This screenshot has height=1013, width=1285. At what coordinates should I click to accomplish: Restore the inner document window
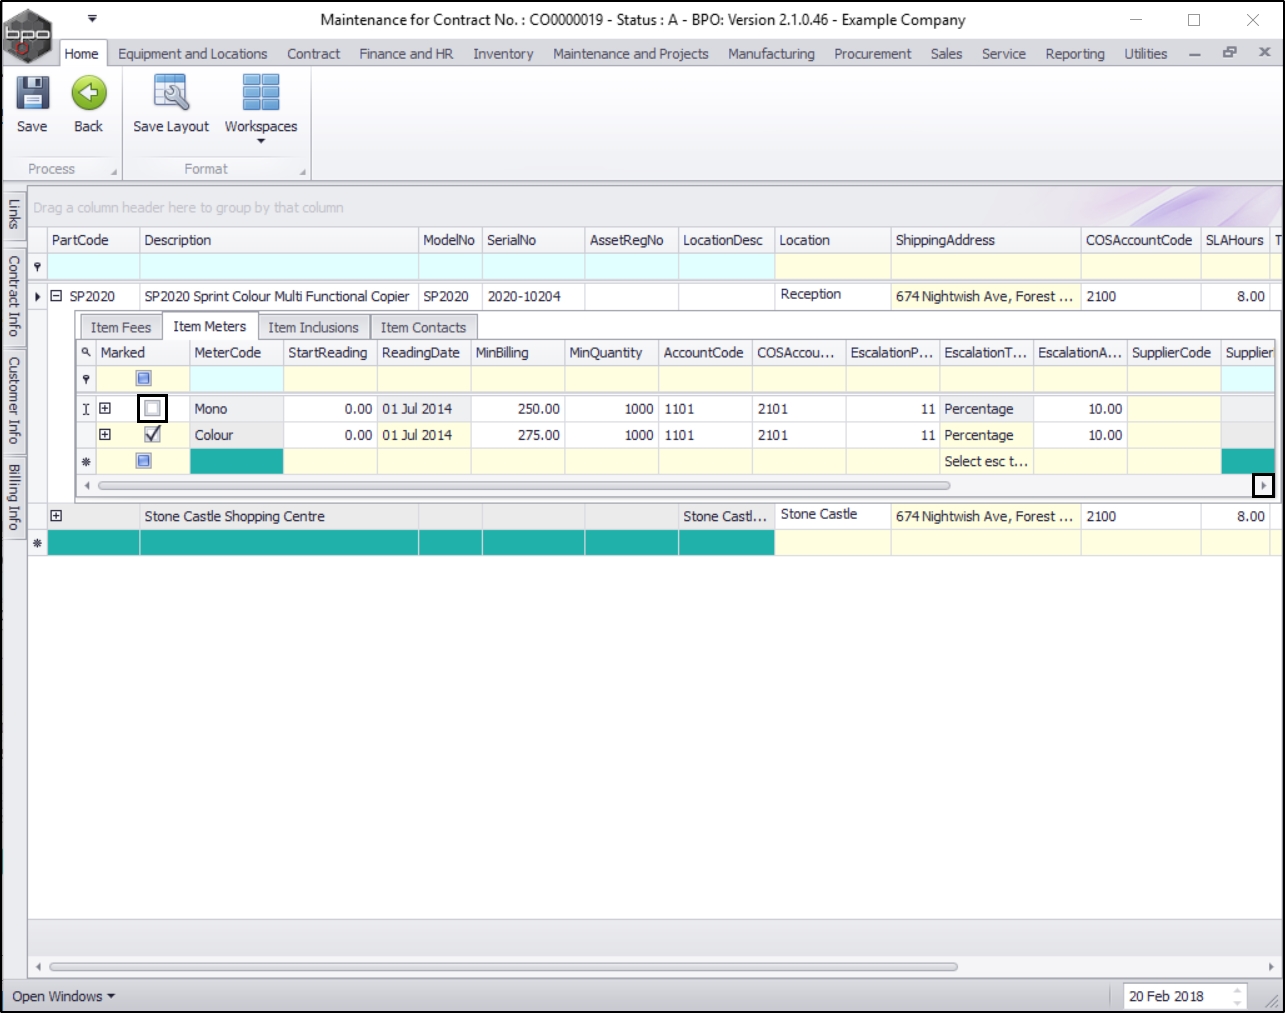[x=1230, y=53]
